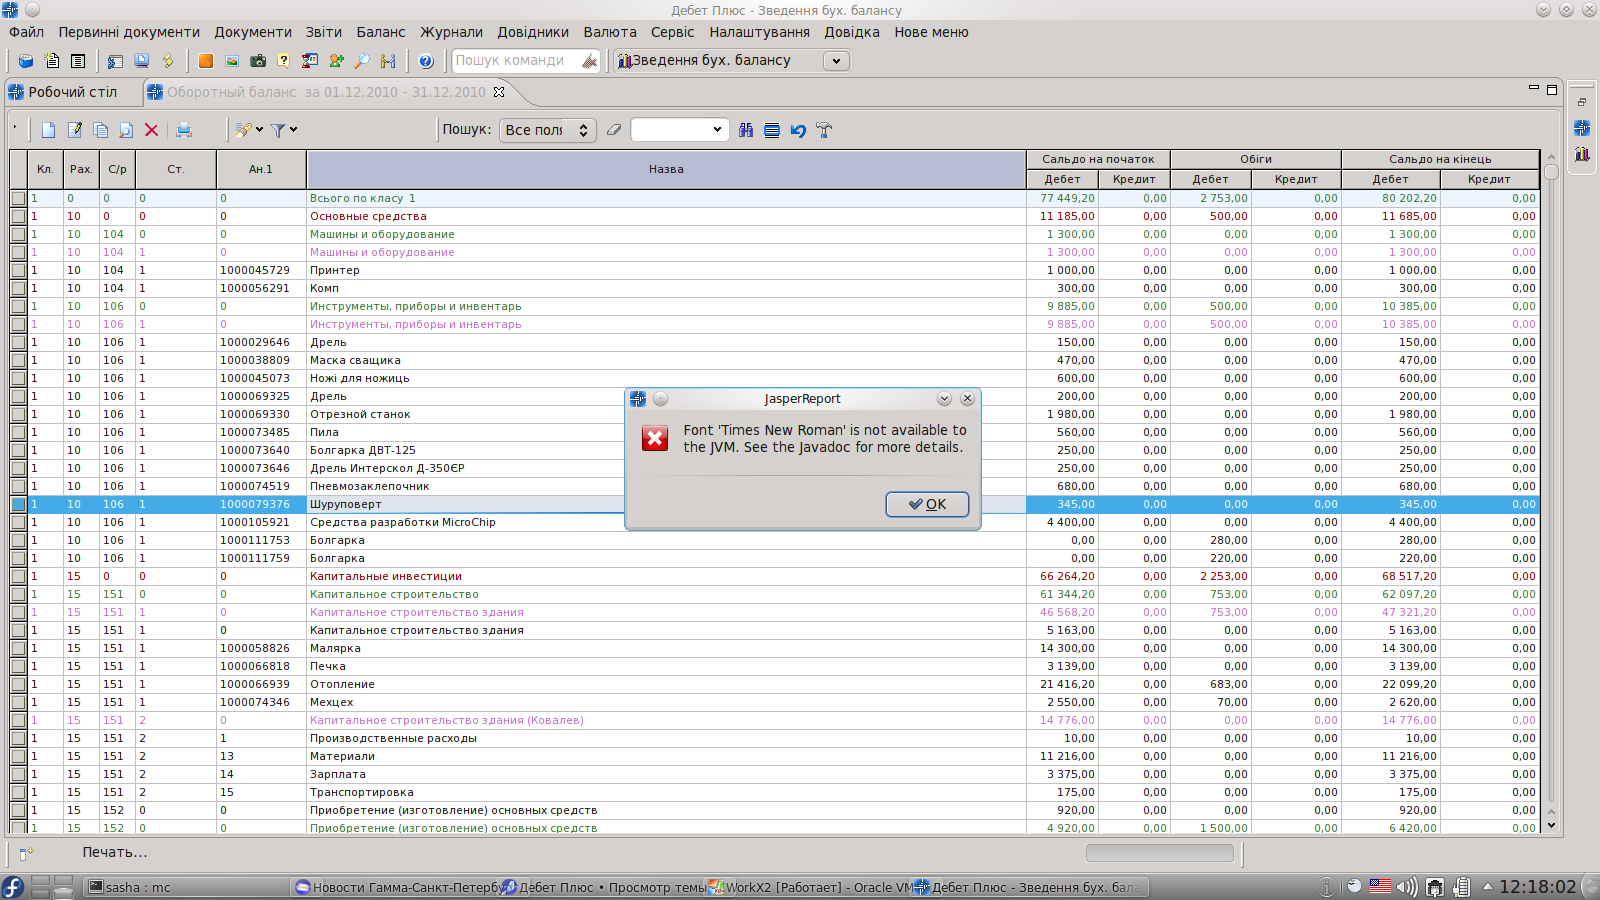The height and width of the screenshot is (900, 1600).
Task: Expand the wand tool dropdown arrow
Action: pos(259,130)
